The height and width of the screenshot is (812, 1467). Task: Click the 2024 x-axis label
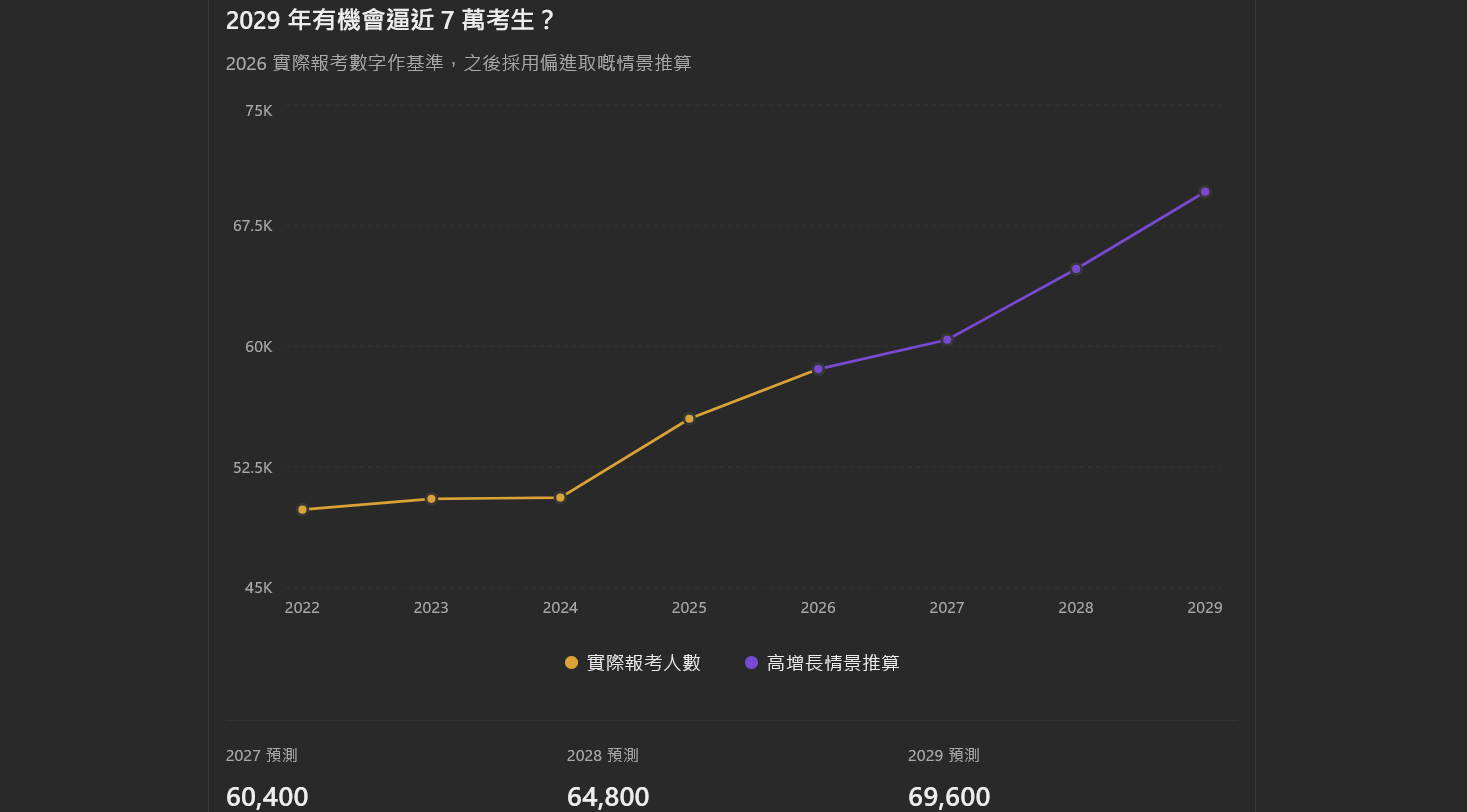coord(560,608)
